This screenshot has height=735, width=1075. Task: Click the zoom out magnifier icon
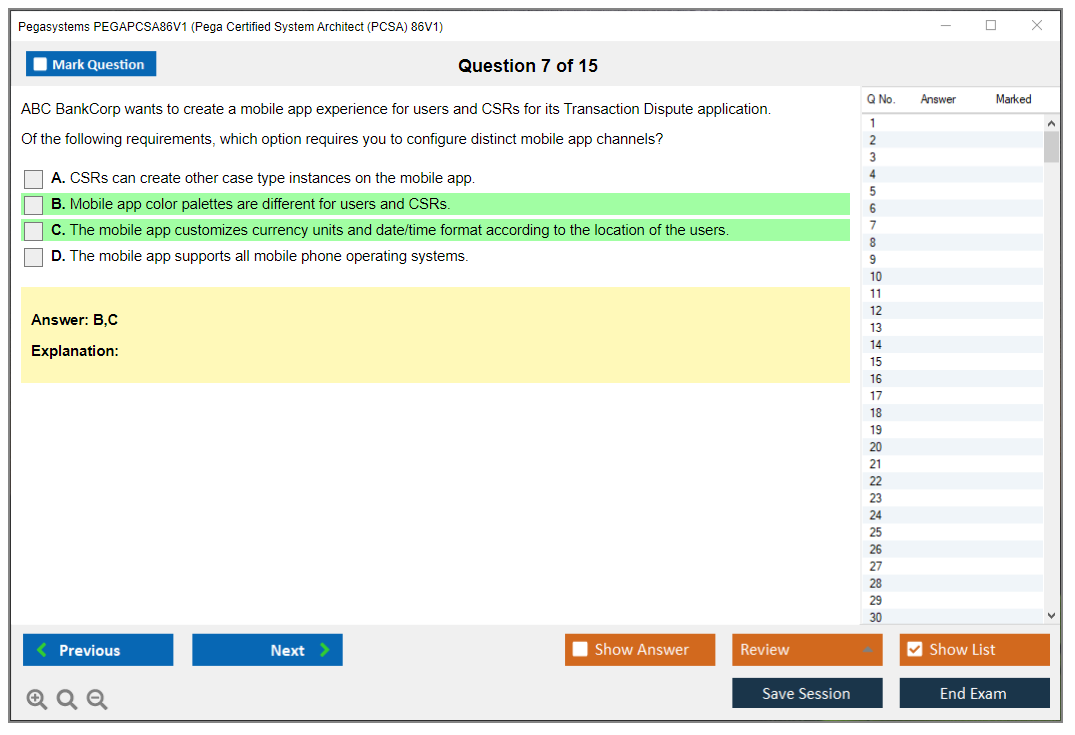pos(97,700)
